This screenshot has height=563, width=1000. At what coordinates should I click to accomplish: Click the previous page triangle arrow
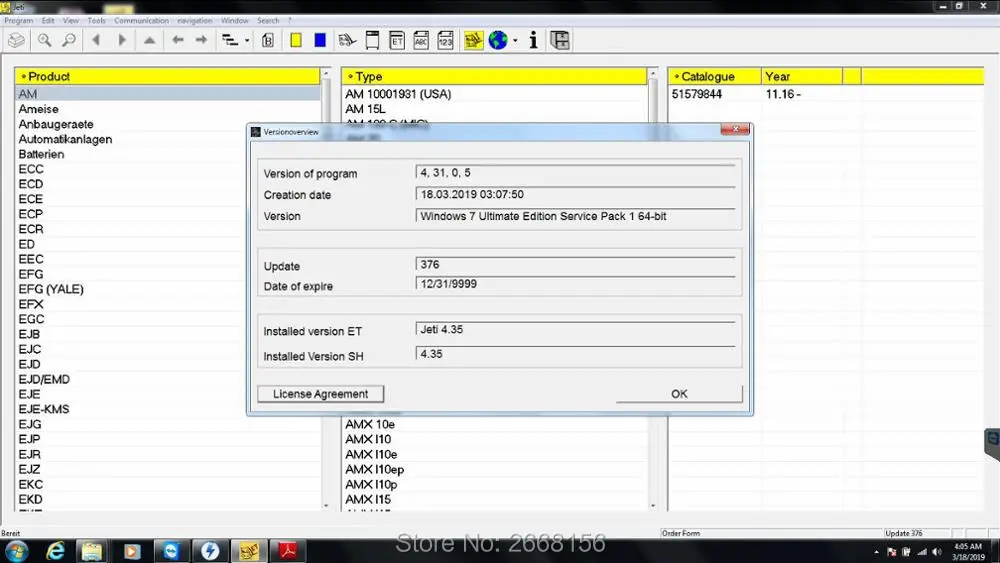[96, 40]
